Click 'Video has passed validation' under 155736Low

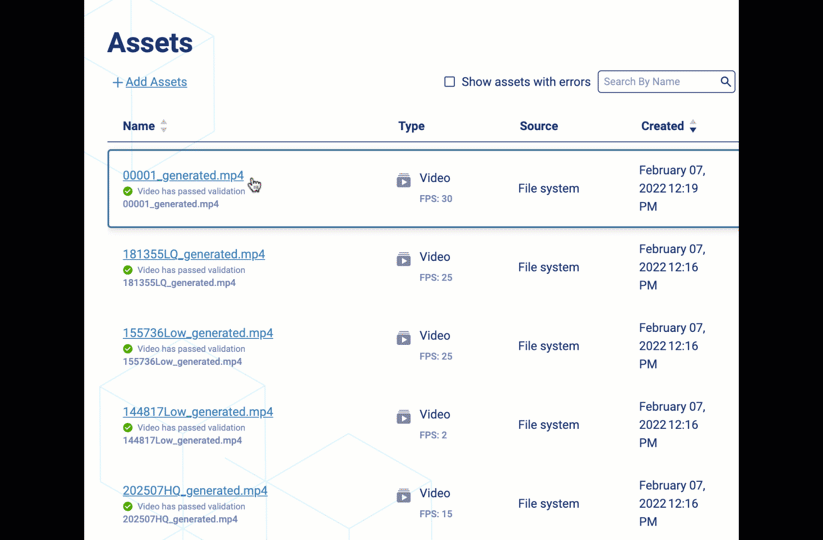(x=191, y=348)
